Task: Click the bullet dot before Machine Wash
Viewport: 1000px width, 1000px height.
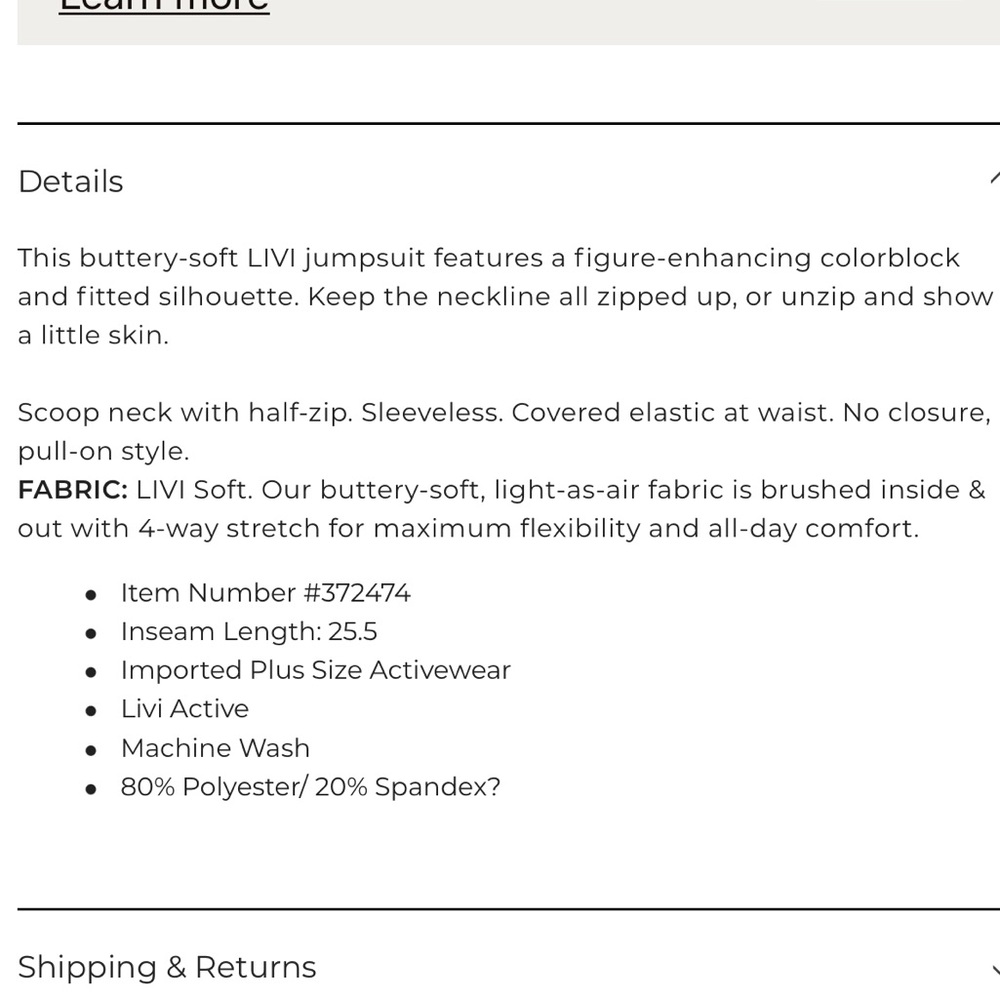Action: (91, 751)
